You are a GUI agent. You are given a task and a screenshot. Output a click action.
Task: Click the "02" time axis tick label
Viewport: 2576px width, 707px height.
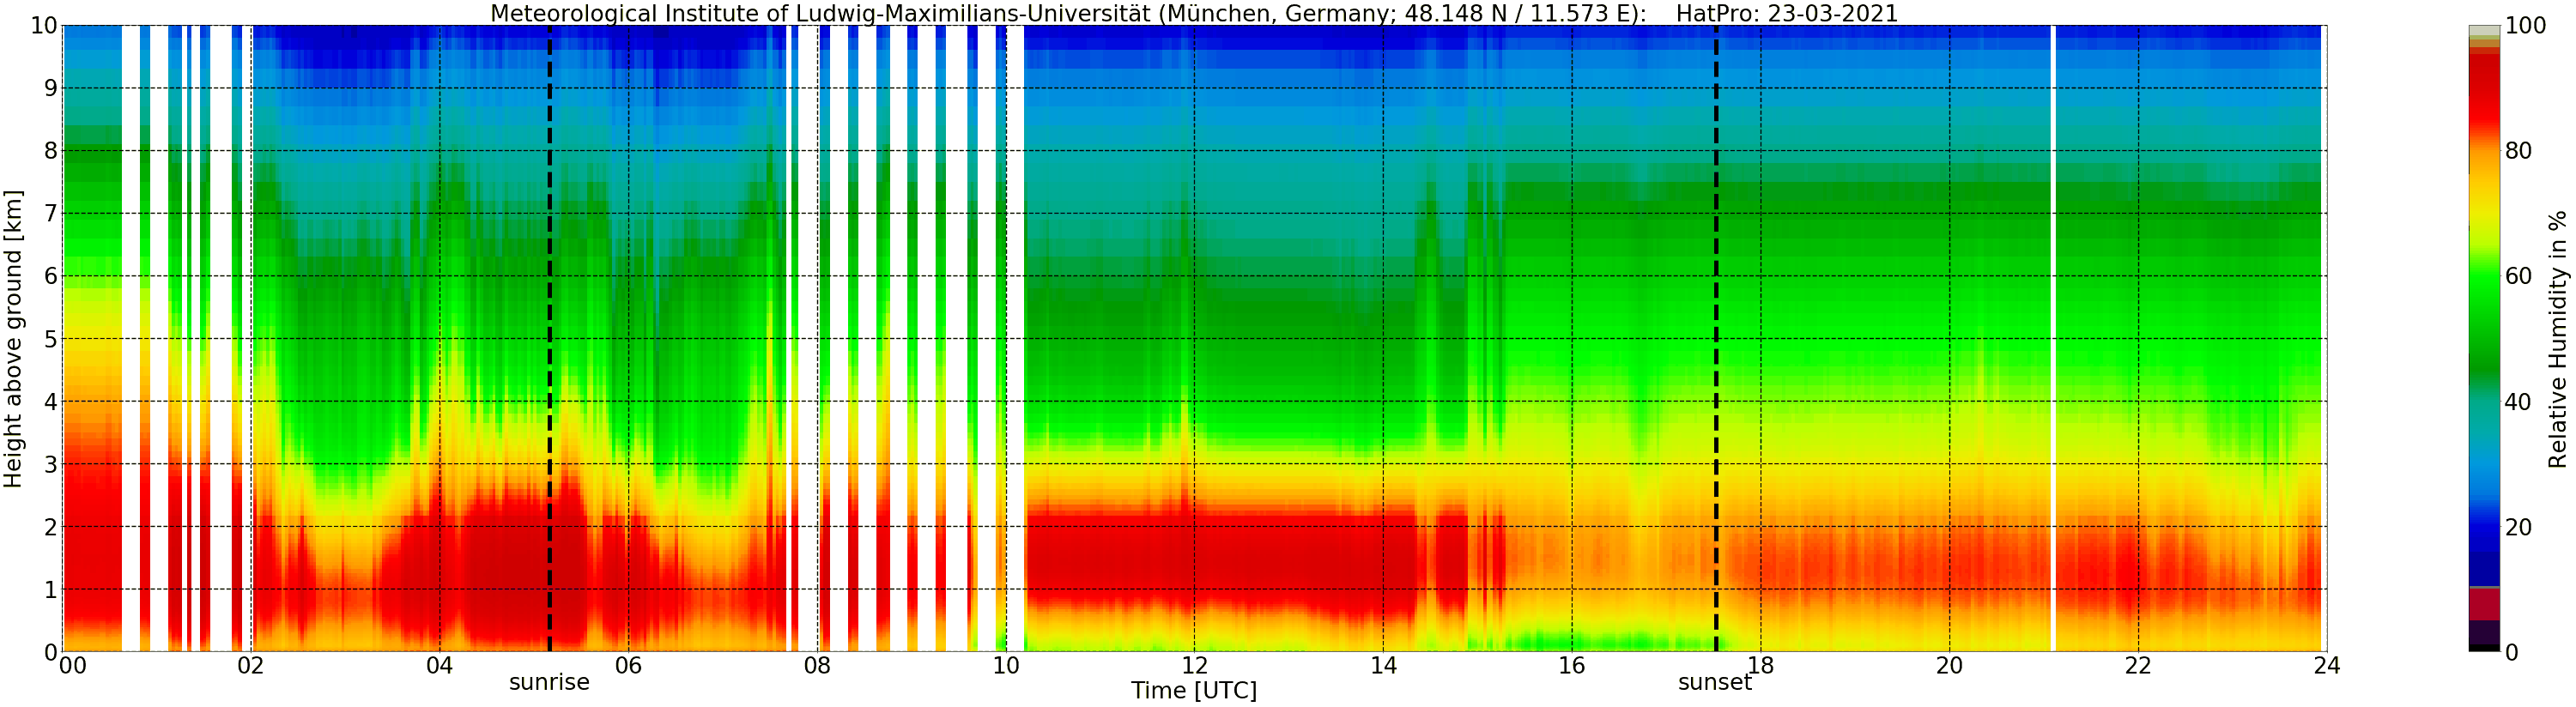251,666
